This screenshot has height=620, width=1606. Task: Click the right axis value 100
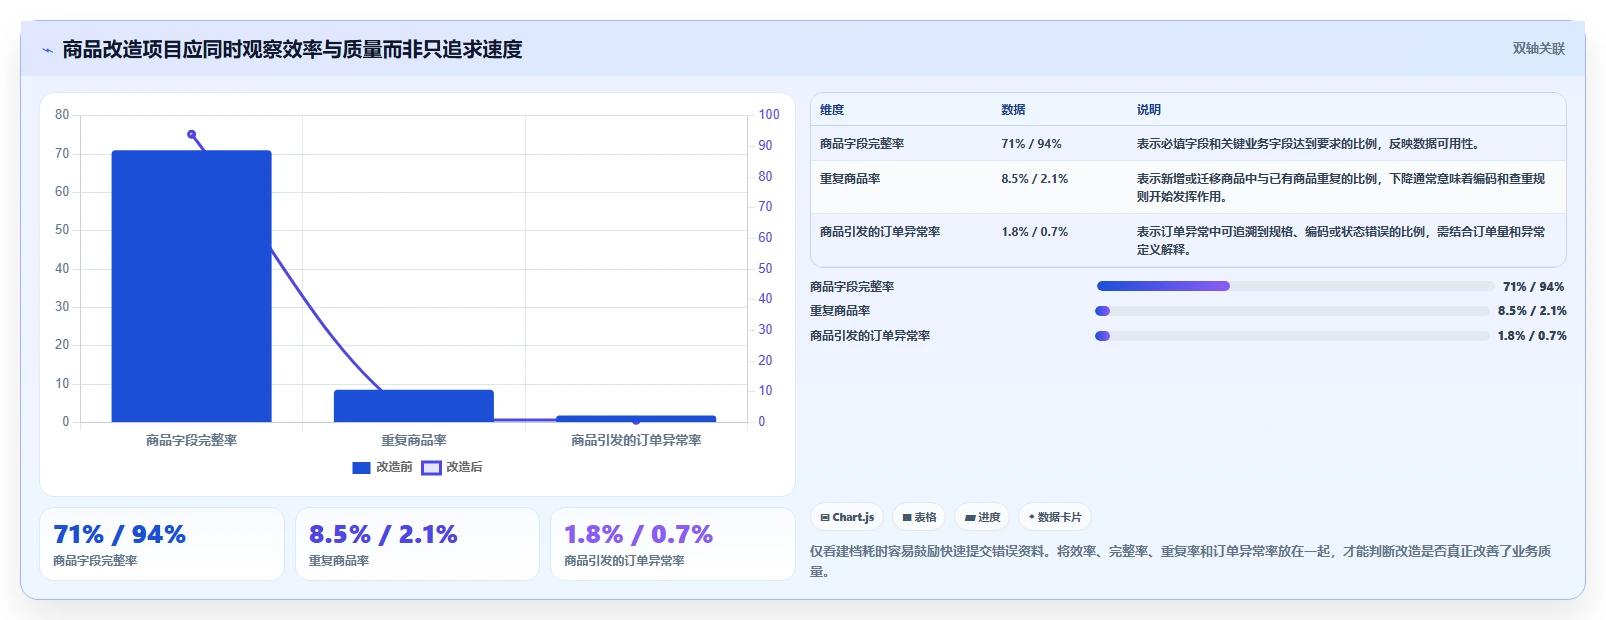pos(769,115)
